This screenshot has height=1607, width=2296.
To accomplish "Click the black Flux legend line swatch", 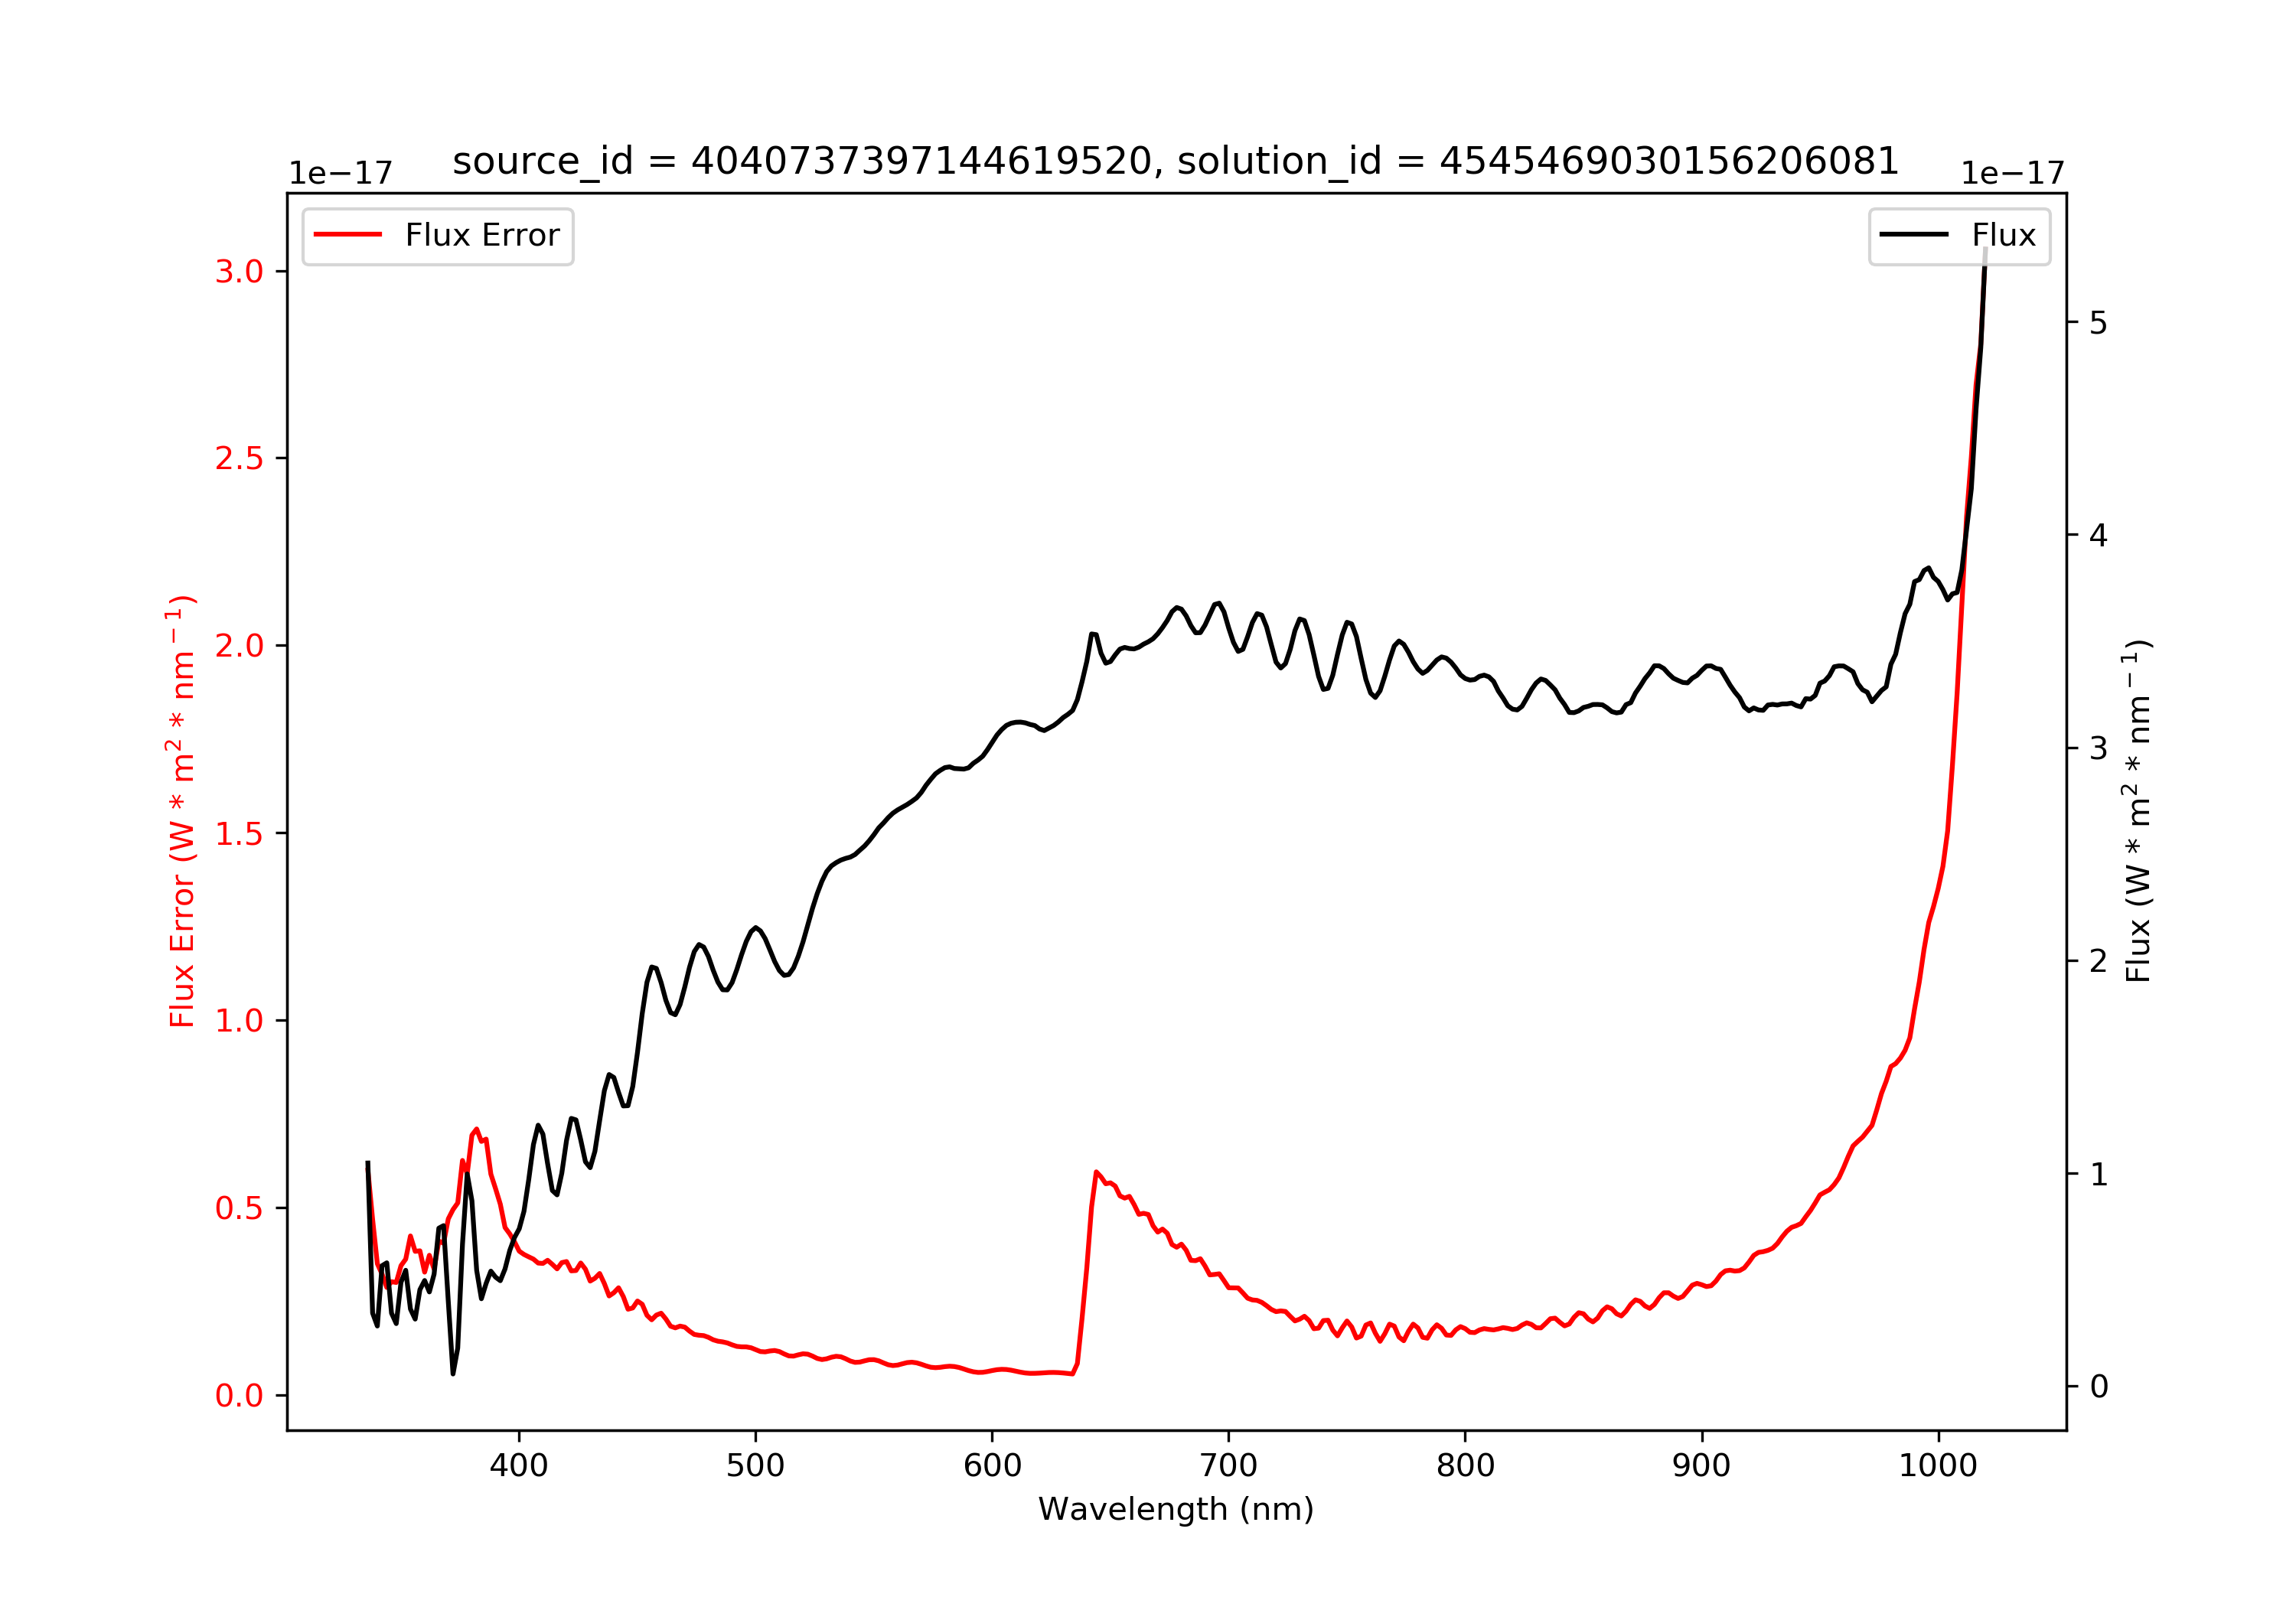I will (1914, 235).
